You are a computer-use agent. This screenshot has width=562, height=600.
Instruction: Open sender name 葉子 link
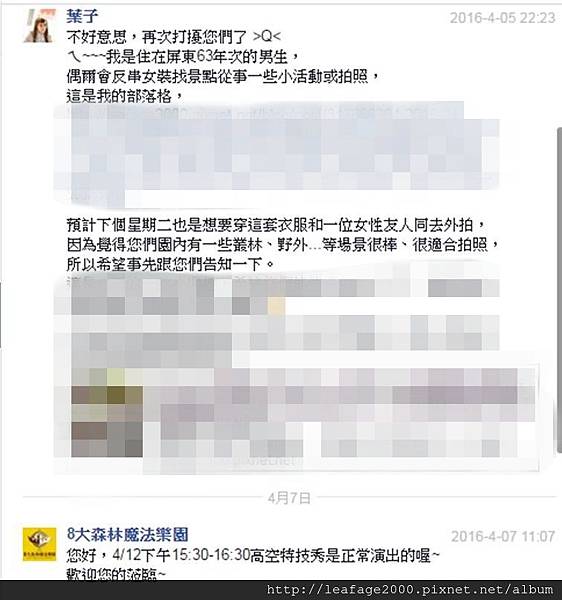(82, 16)
